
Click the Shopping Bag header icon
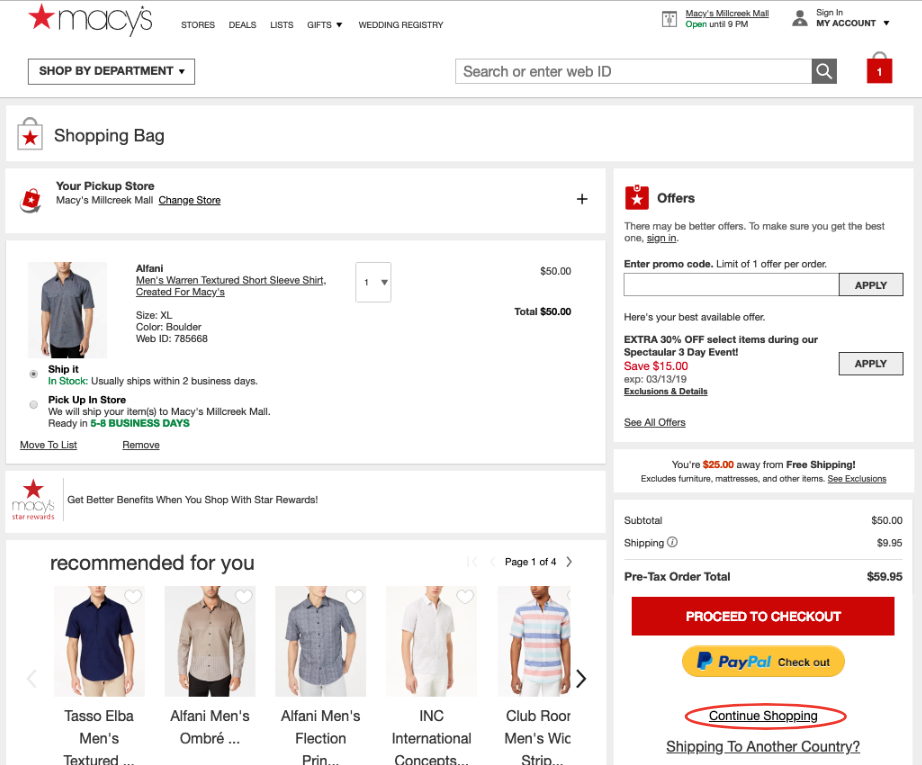tap(30, 134)
